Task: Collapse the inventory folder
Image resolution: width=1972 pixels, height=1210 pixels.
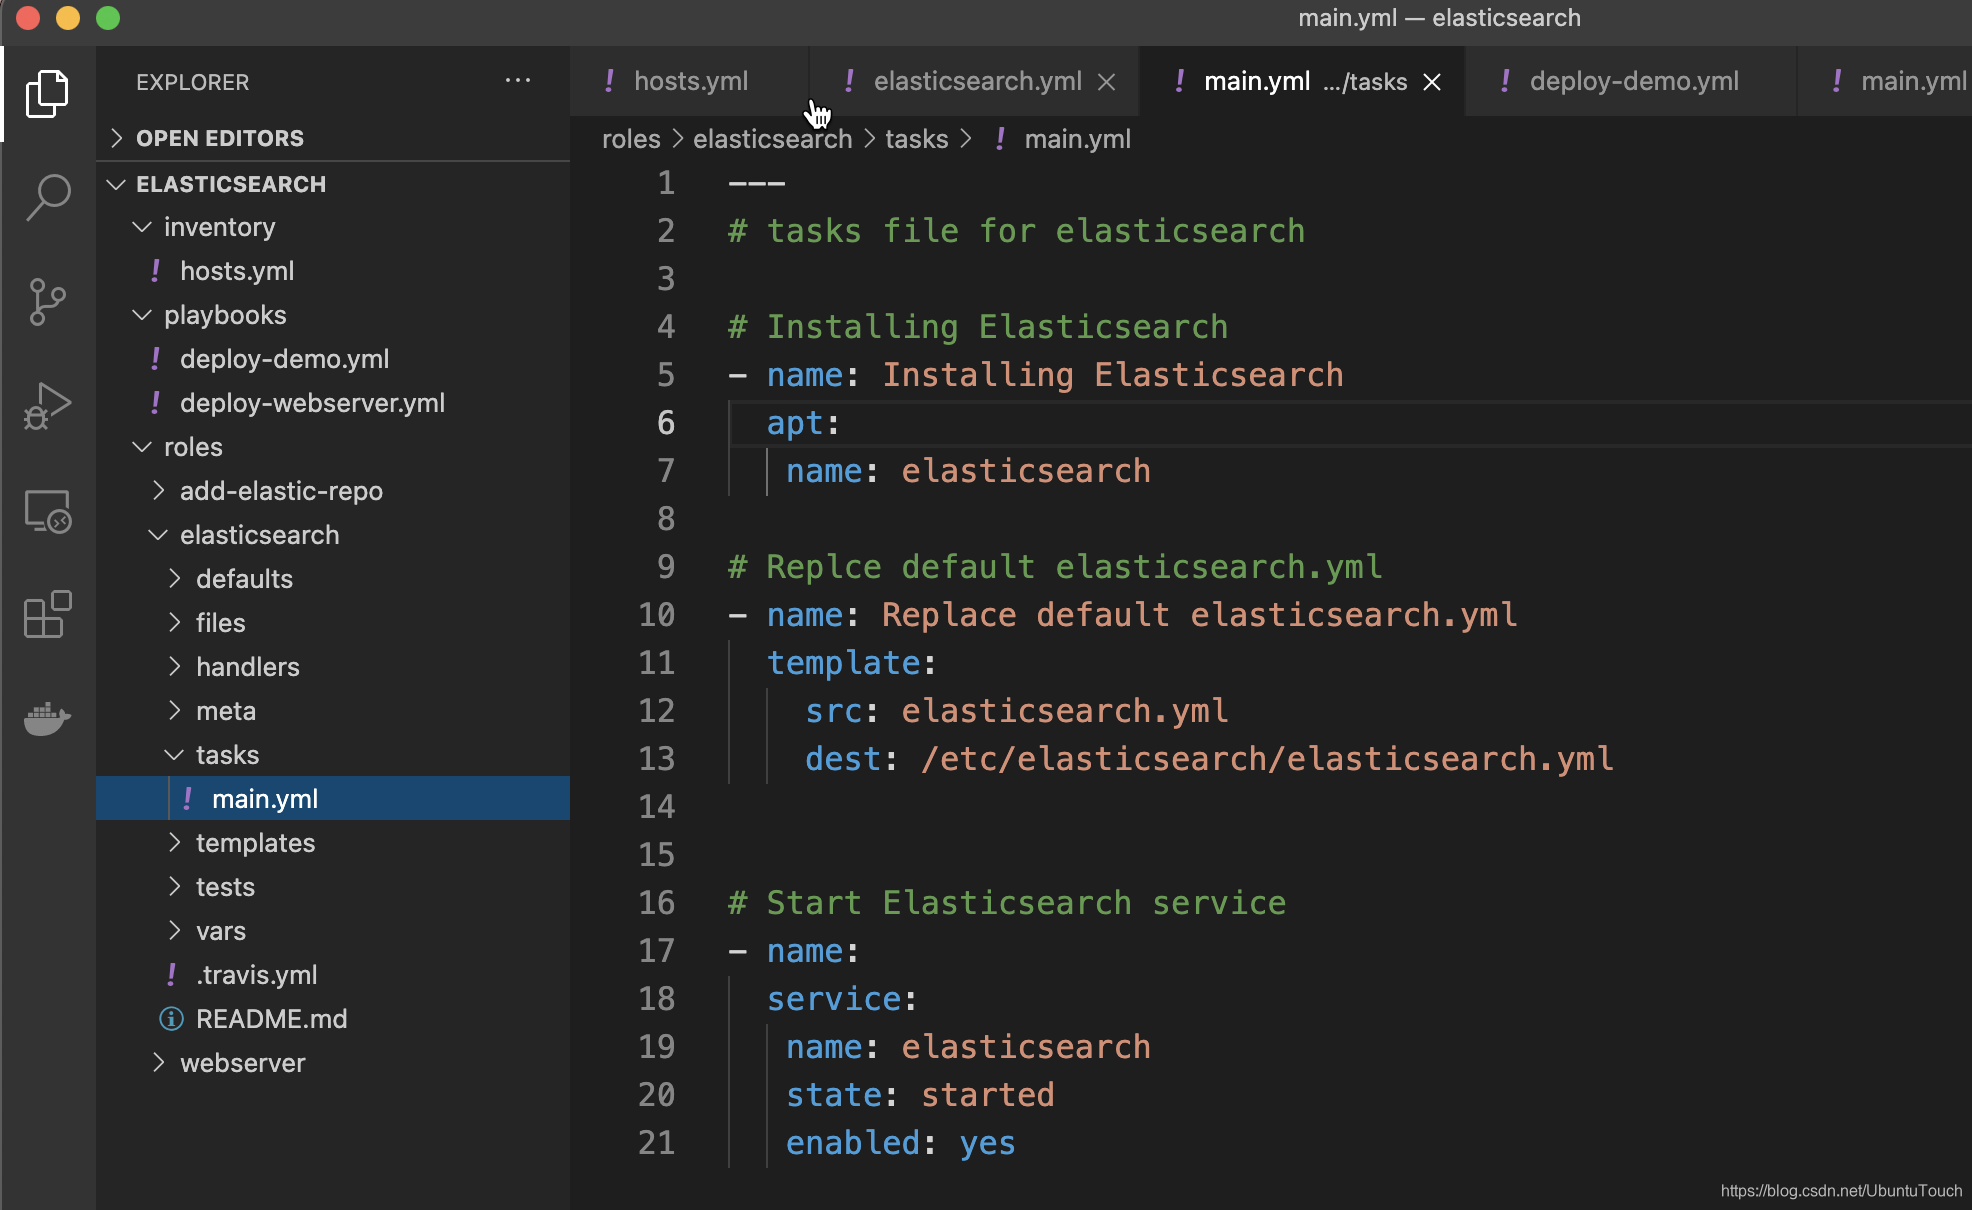Action: [219, 227]
